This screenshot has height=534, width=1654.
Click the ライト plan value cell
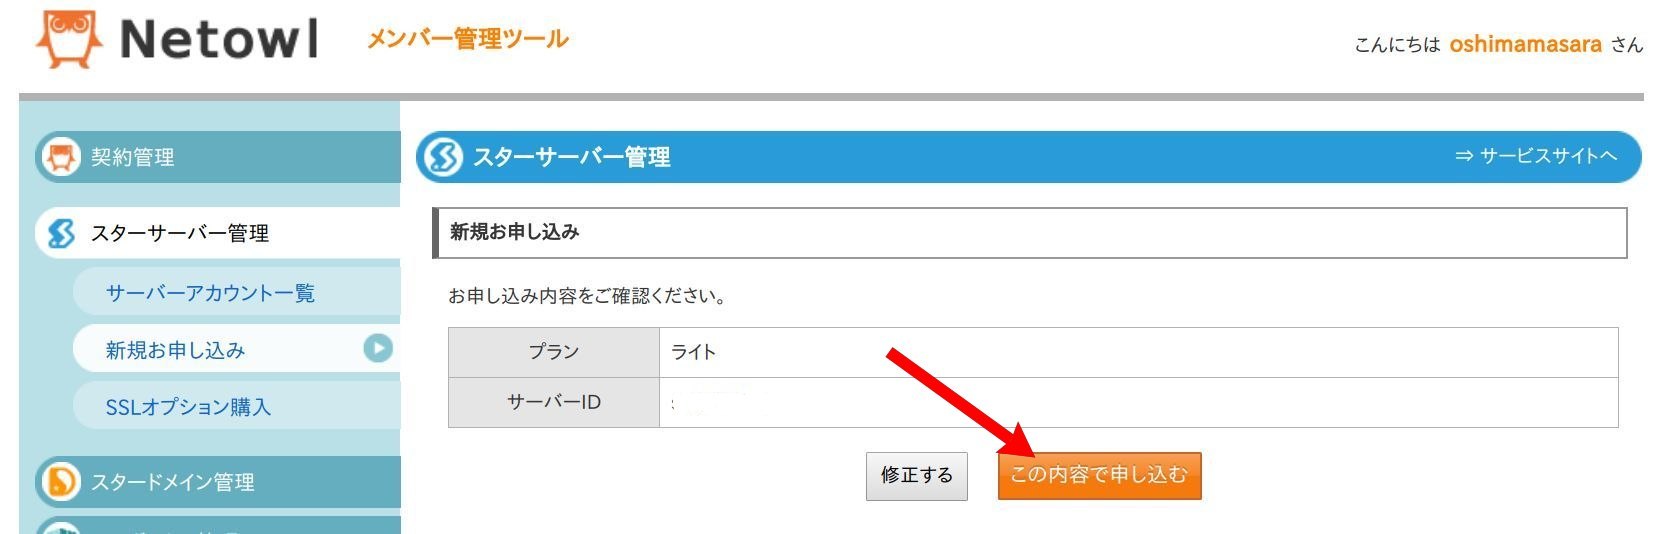click(1138, 352)
